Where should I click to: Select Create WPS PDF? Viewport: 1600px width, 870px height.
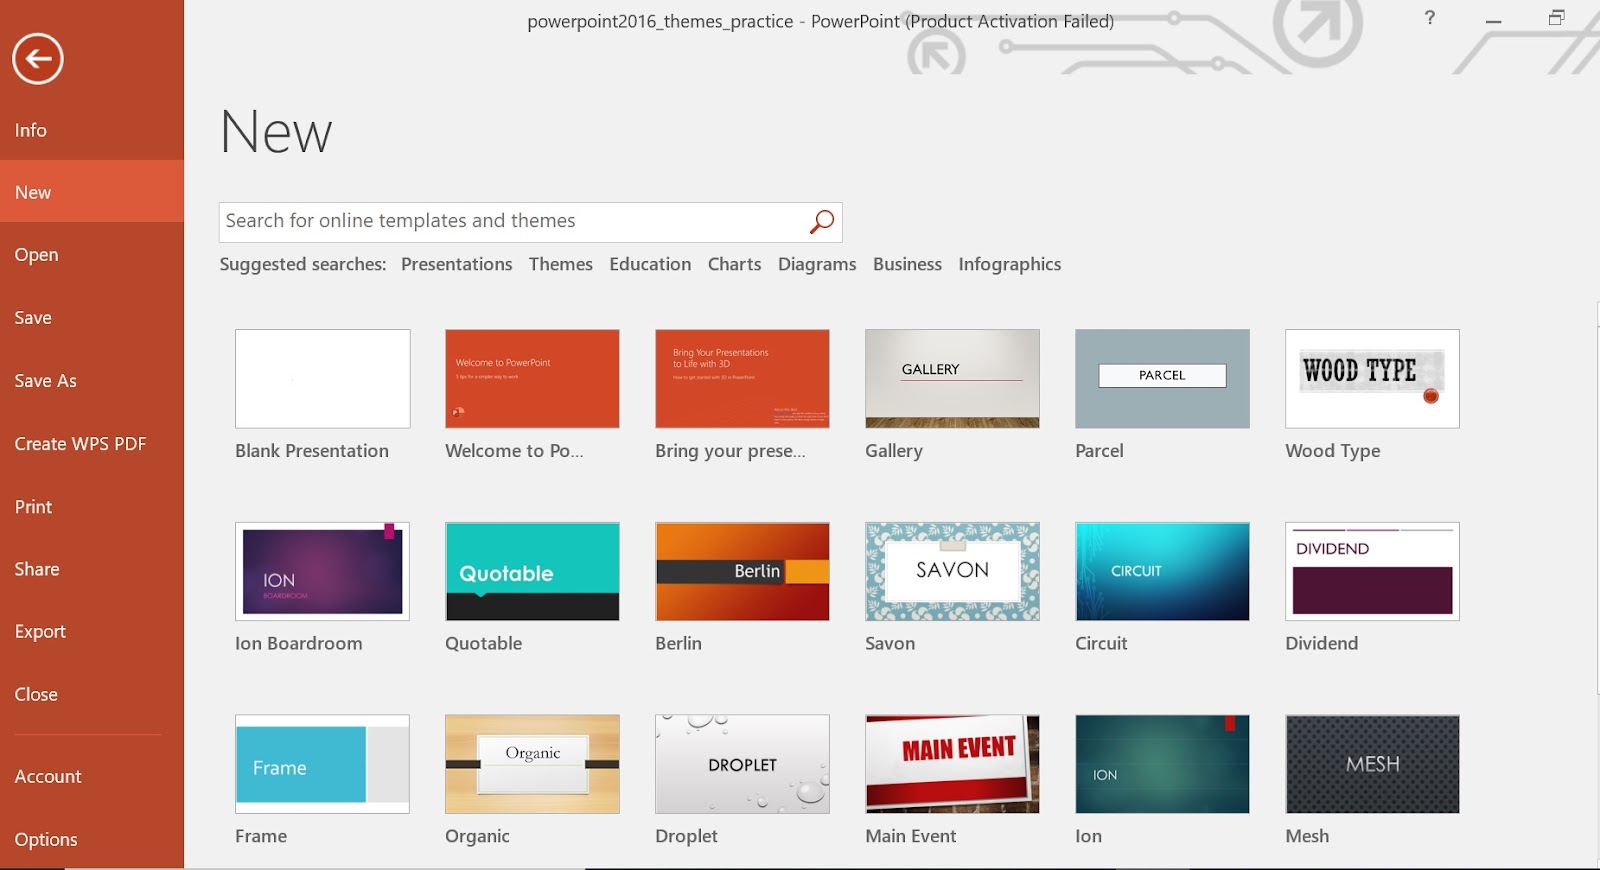92,444
